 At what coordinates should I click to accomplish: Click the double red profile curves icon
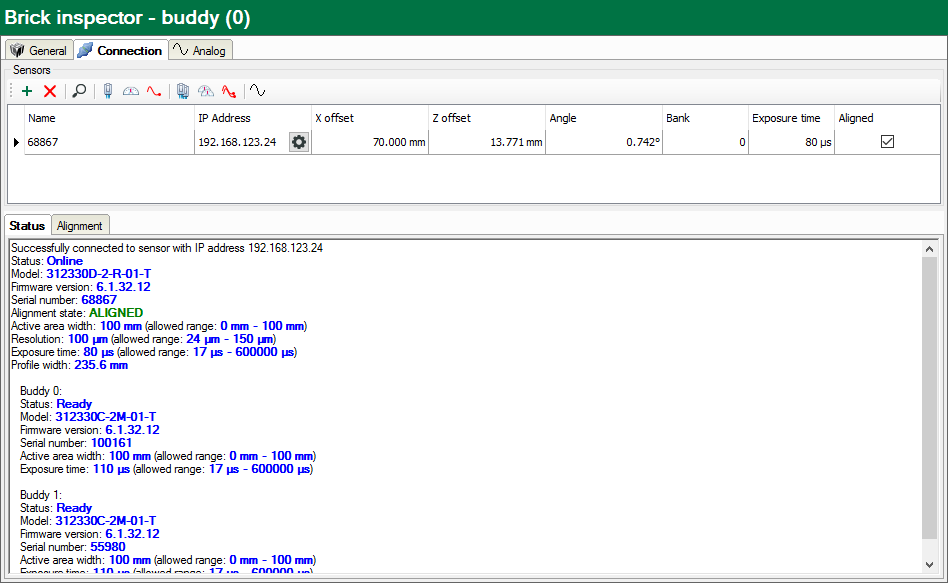coord(229,91)
